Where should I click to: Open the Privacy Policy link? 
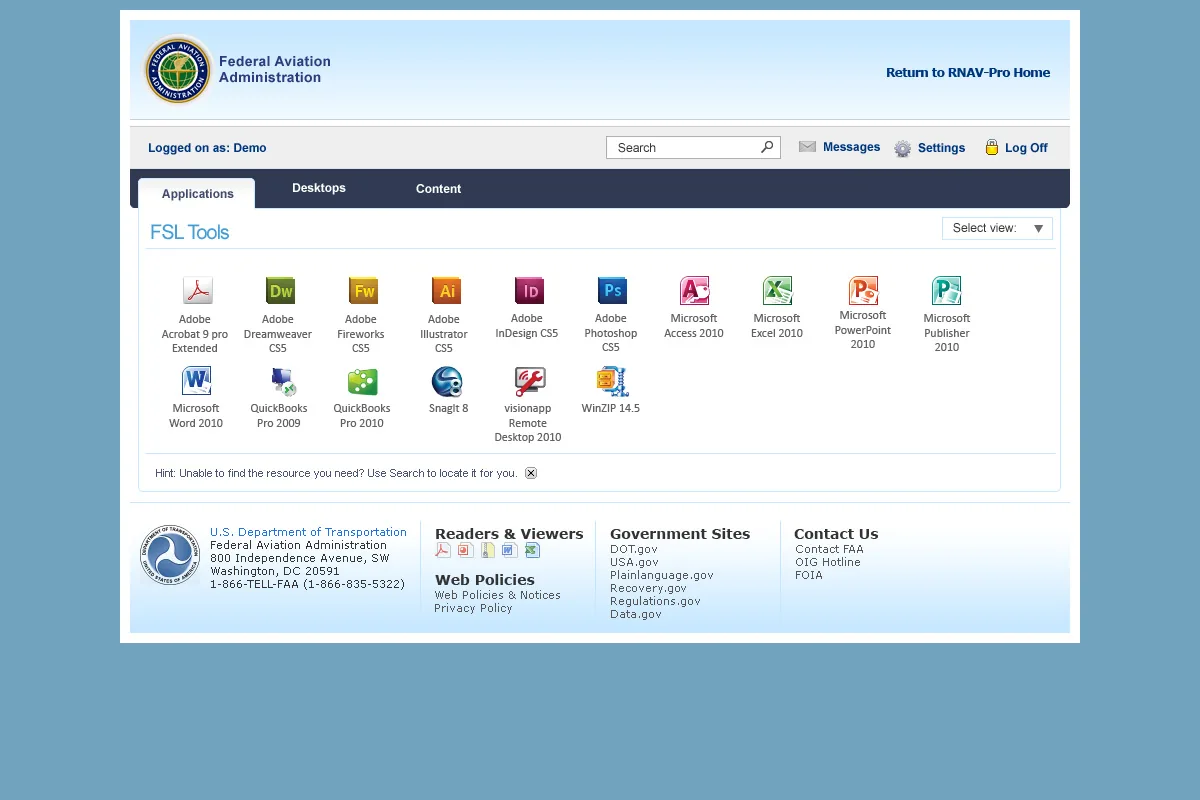pos(473,608)
